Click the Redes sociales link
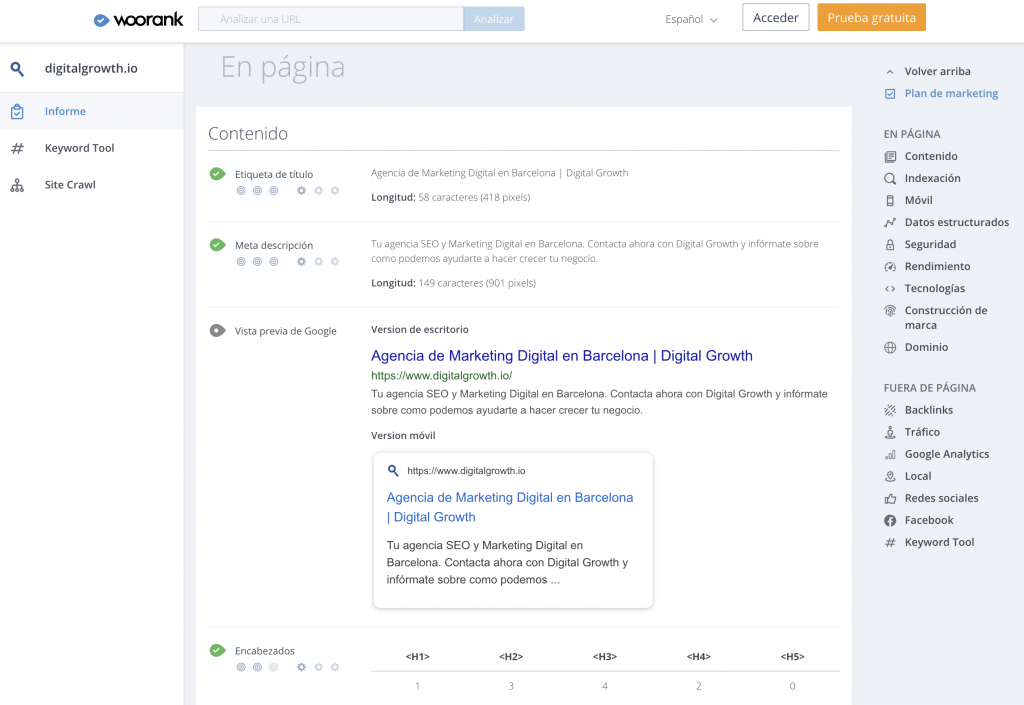 (x=941, y=498)
